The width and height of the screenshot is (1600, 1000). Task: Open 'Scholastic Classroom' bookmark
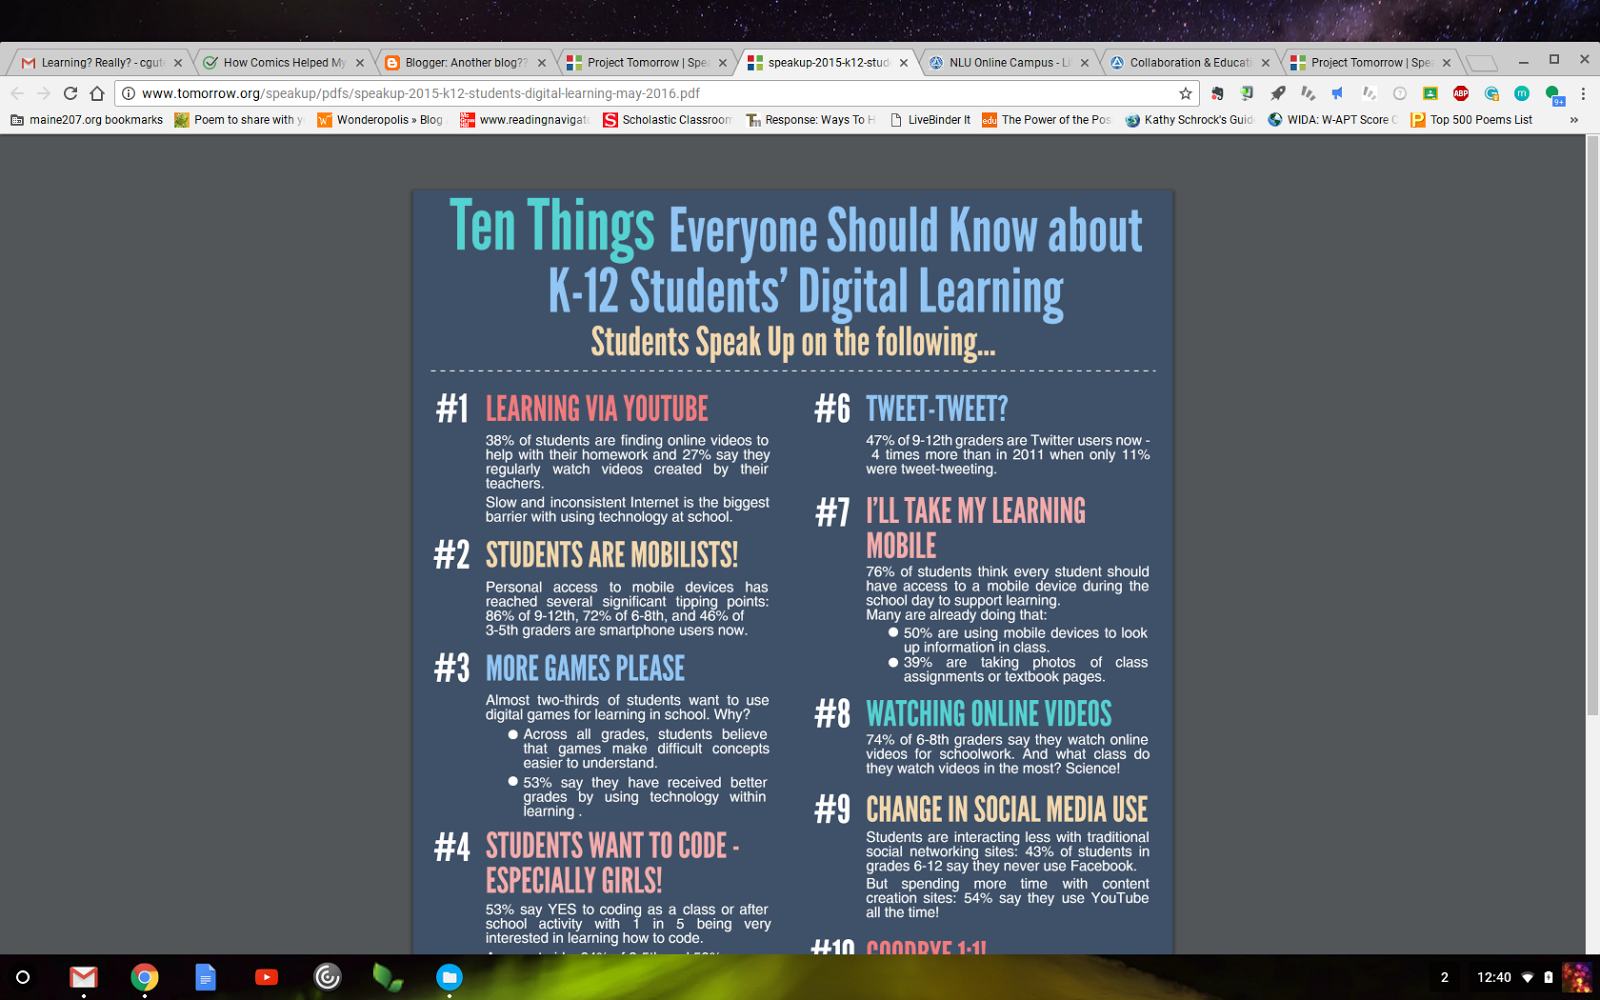tap(667, 120)
